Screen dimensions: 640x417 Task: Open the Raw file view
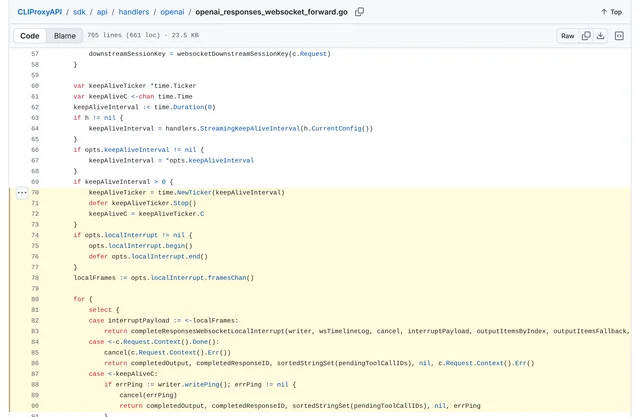[x=567, y=36]
